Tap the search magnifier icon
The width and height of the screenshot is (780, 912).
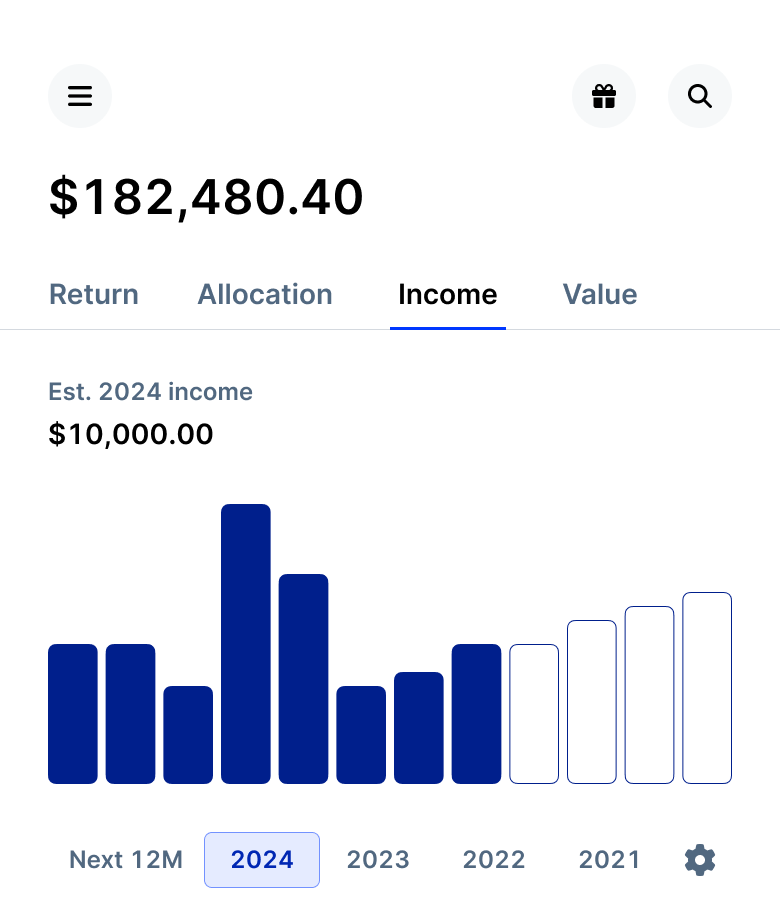(x=700, y=96)
